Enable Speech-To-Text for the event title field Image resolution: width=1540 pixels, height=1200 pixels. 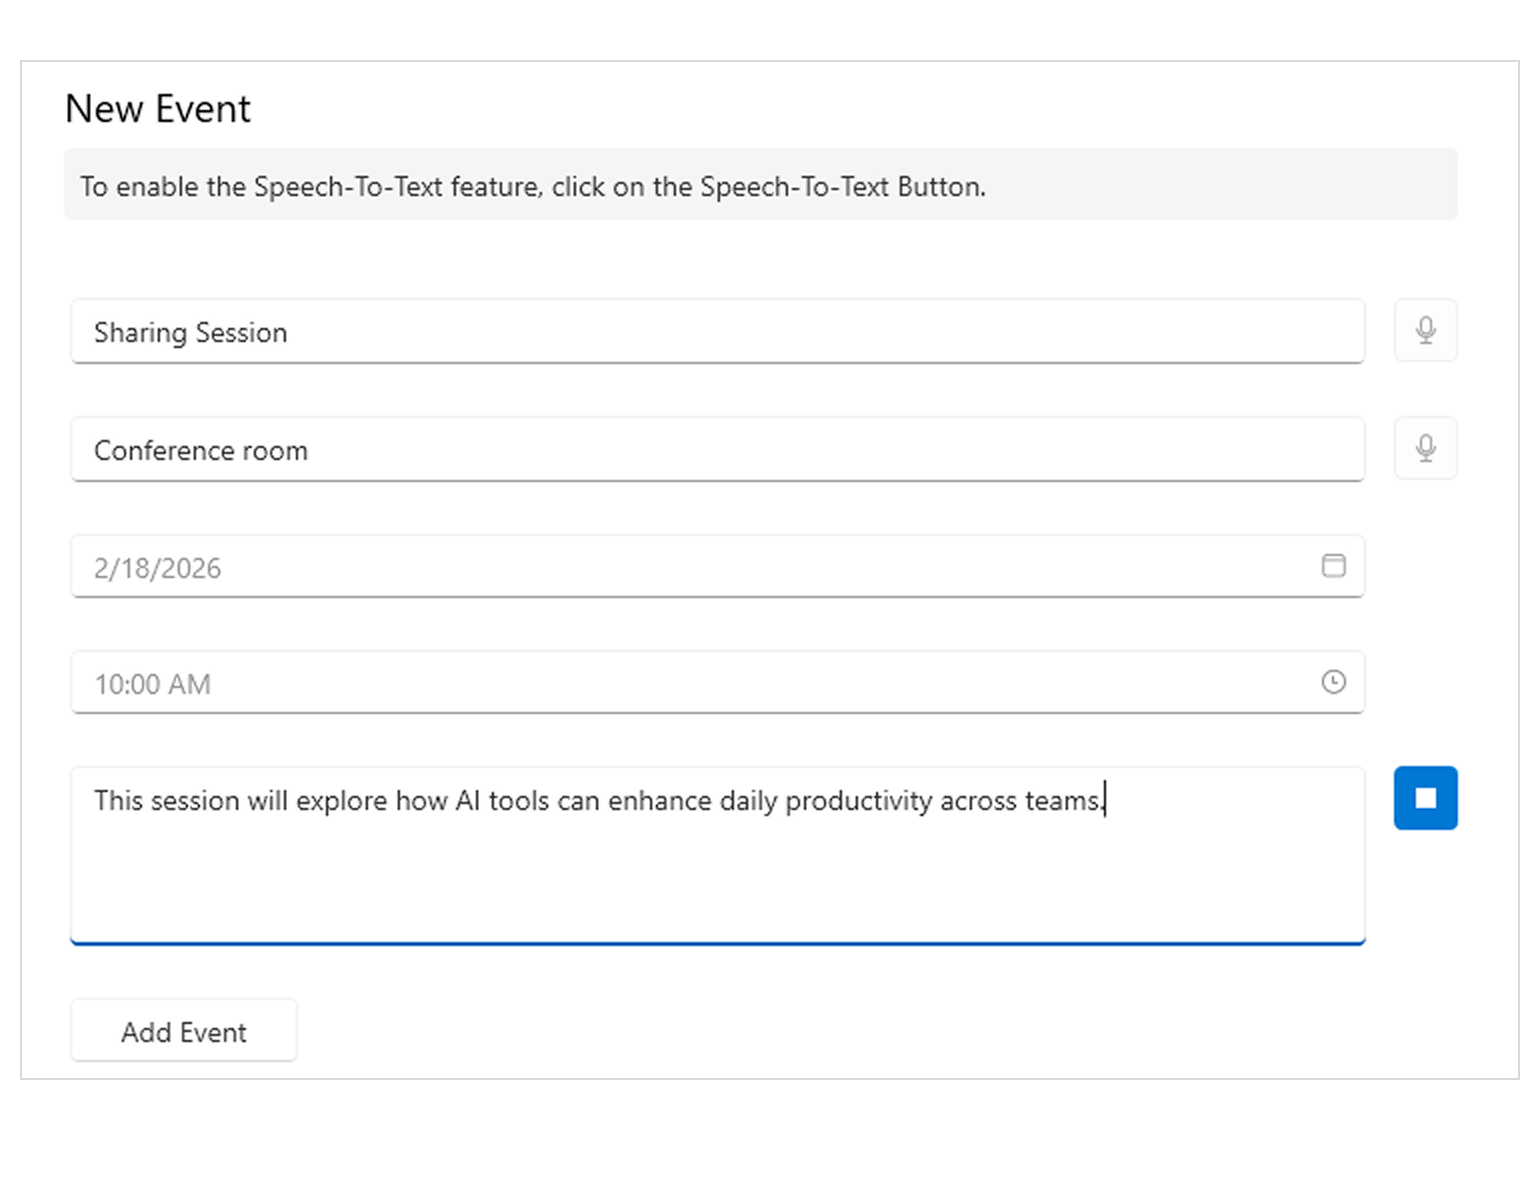(1425, 331)
